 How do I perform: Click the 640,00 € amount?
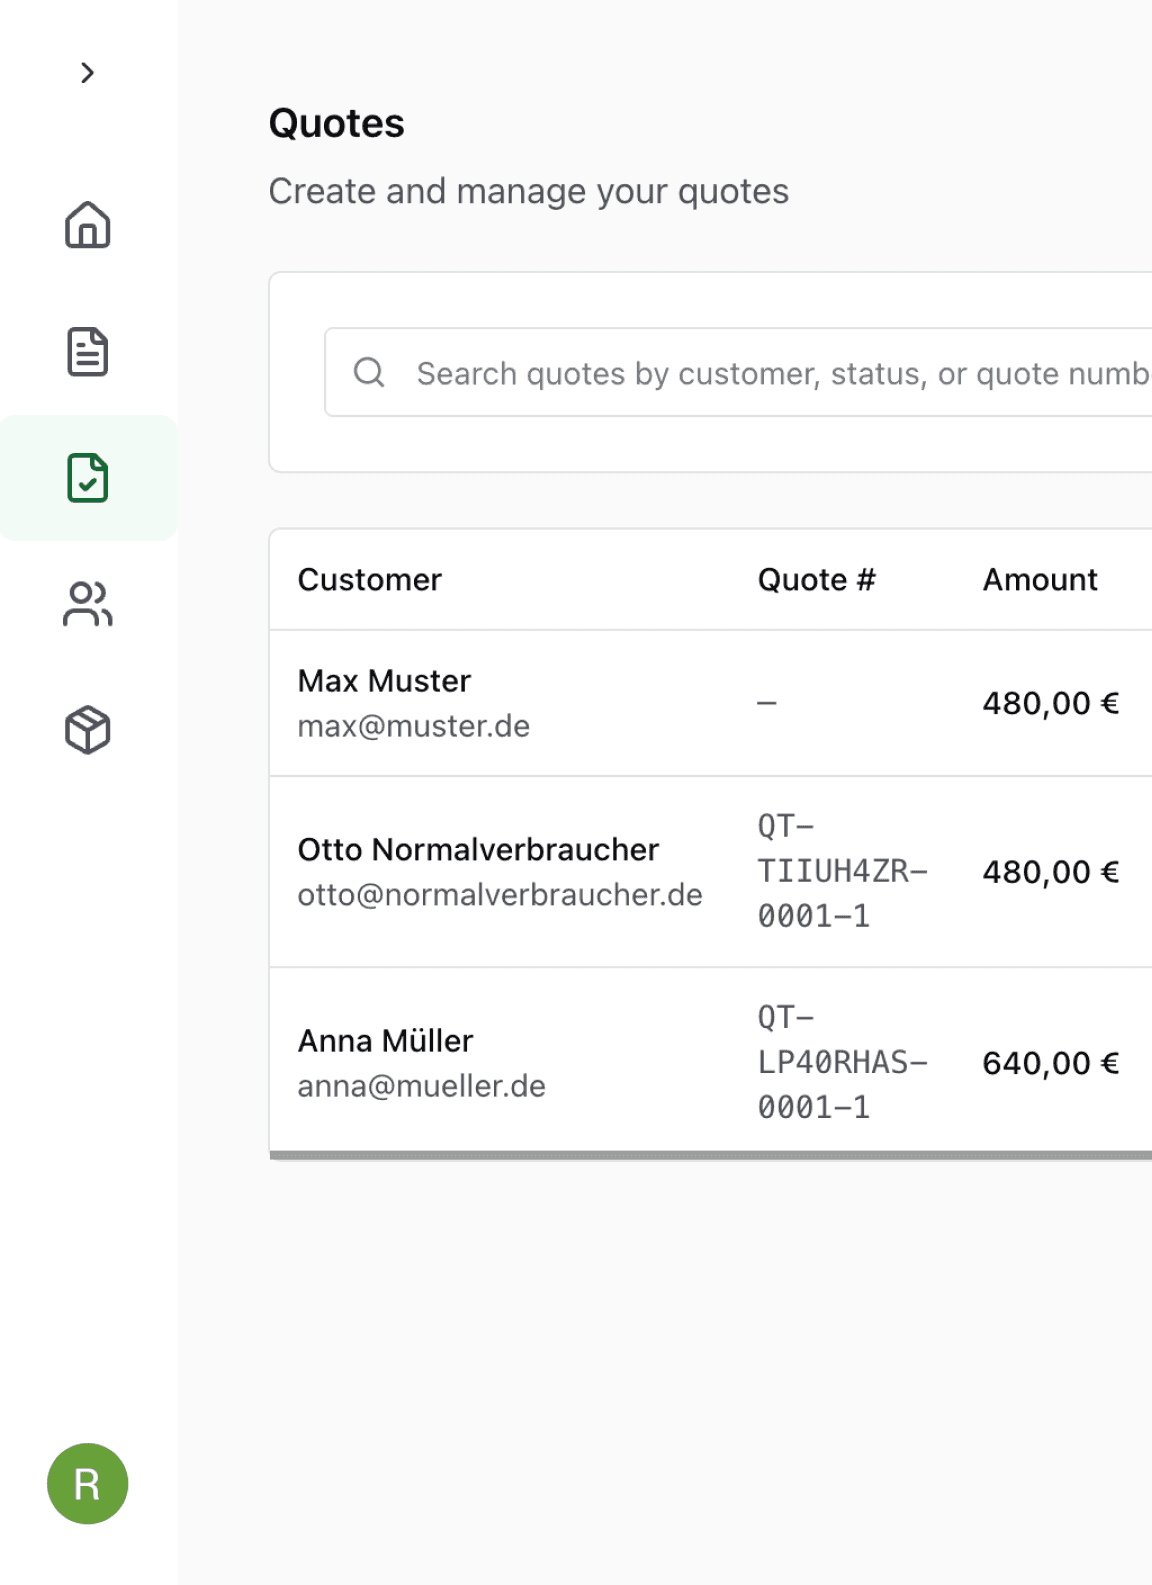click(1050, 1063)
